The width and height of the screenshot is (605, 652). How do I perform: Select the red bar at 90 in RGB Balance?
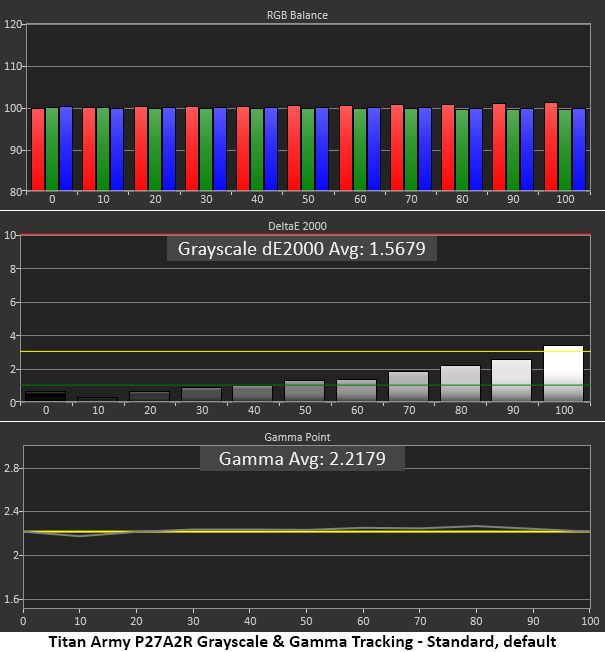[x=499, y=147]
